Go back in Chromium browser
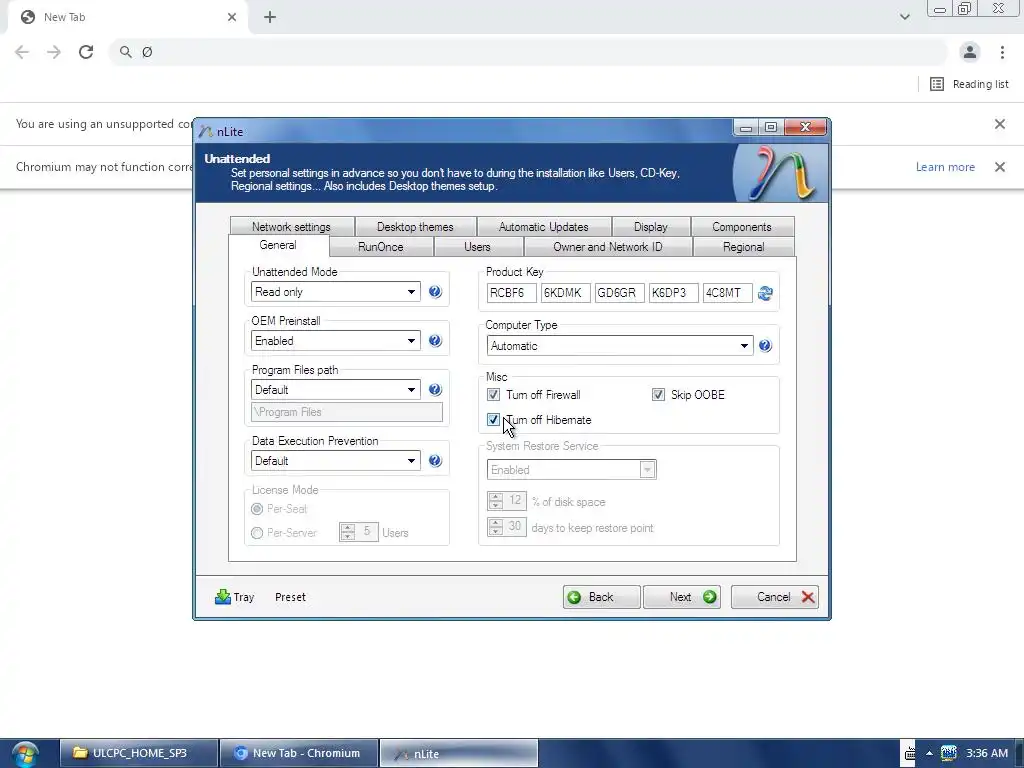Viewport: 1024px width, 768px height. tap(22, 52)
